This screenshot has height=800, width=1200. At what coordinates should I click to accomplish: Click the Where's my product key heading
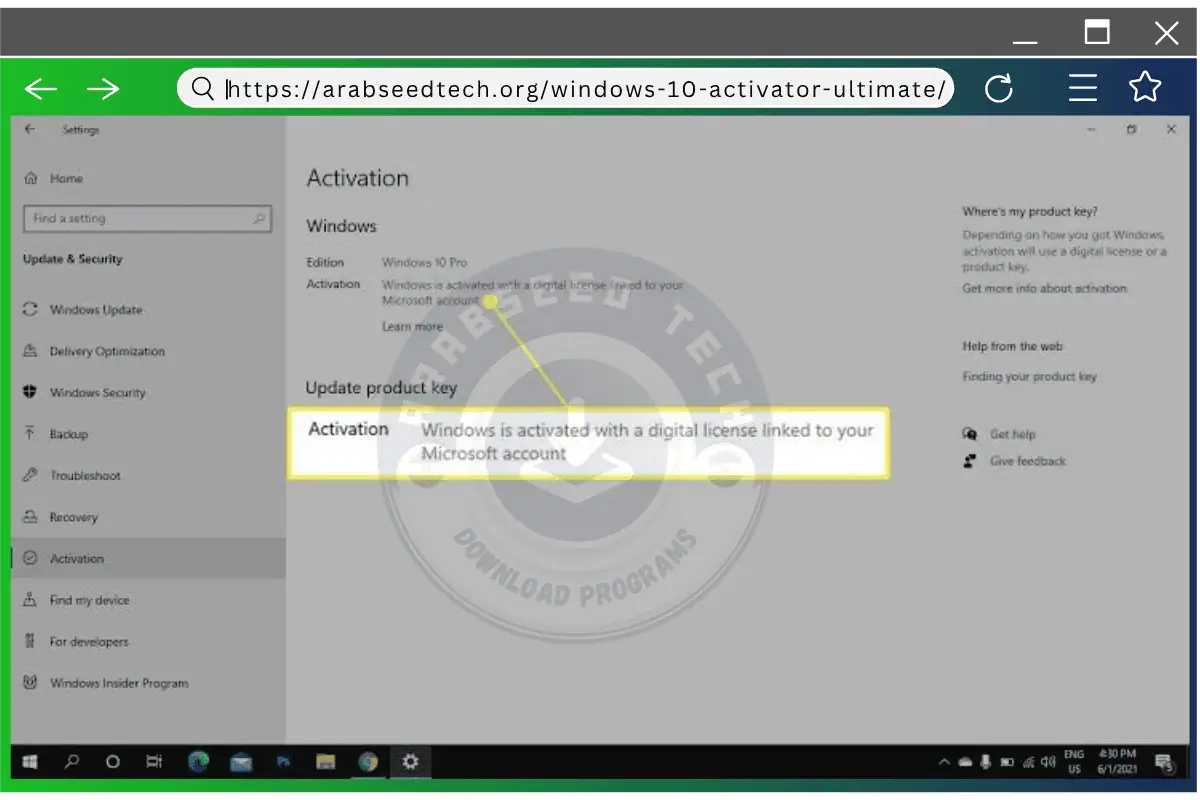click(x=1030, y=212)
